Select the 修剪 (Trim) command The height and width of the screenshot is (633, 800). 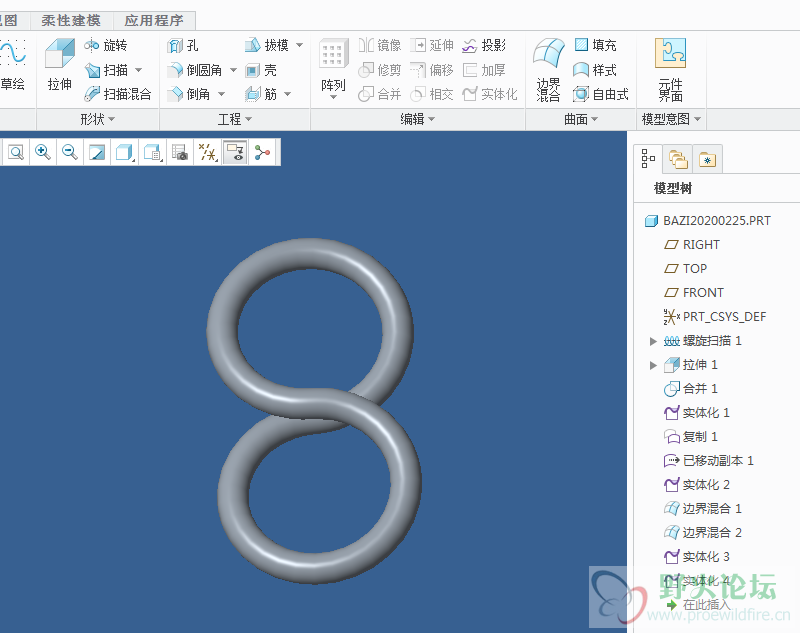380,70
